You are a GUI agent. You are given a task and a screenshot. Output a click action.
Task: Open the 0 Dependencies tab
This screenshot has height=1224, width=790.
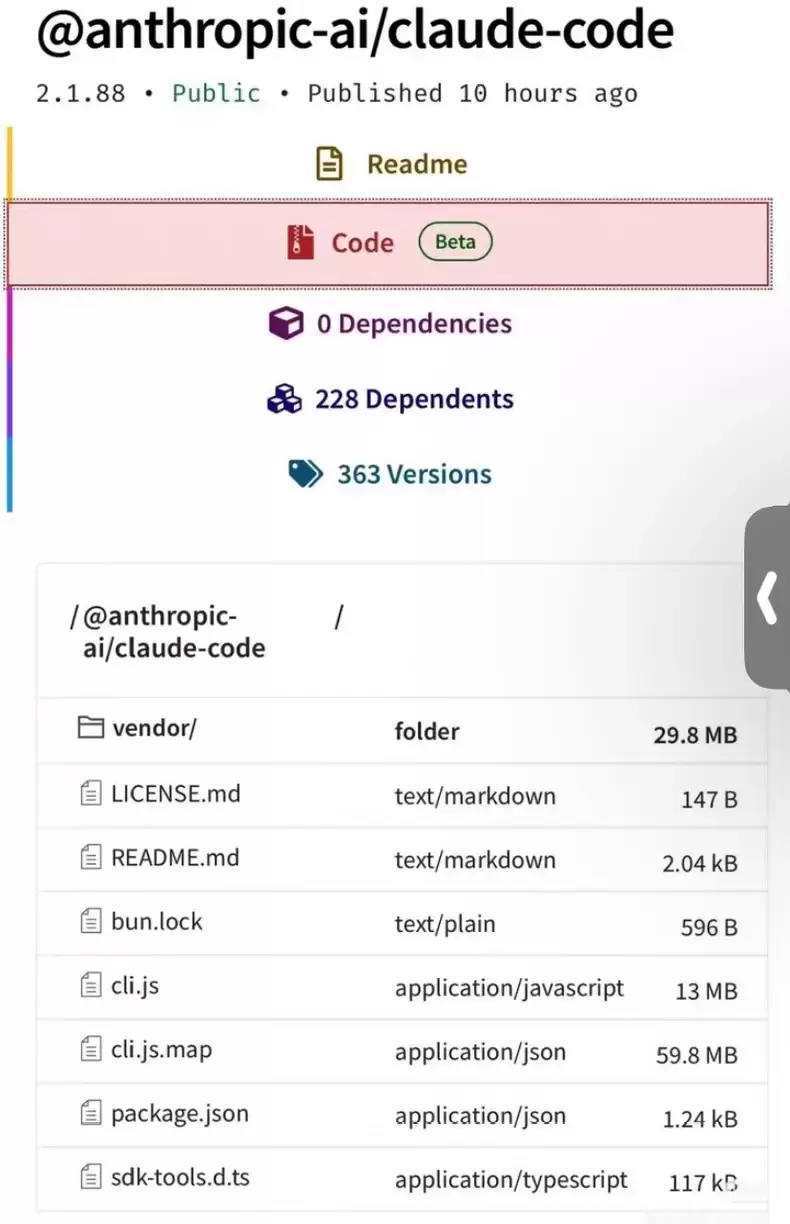390,324
